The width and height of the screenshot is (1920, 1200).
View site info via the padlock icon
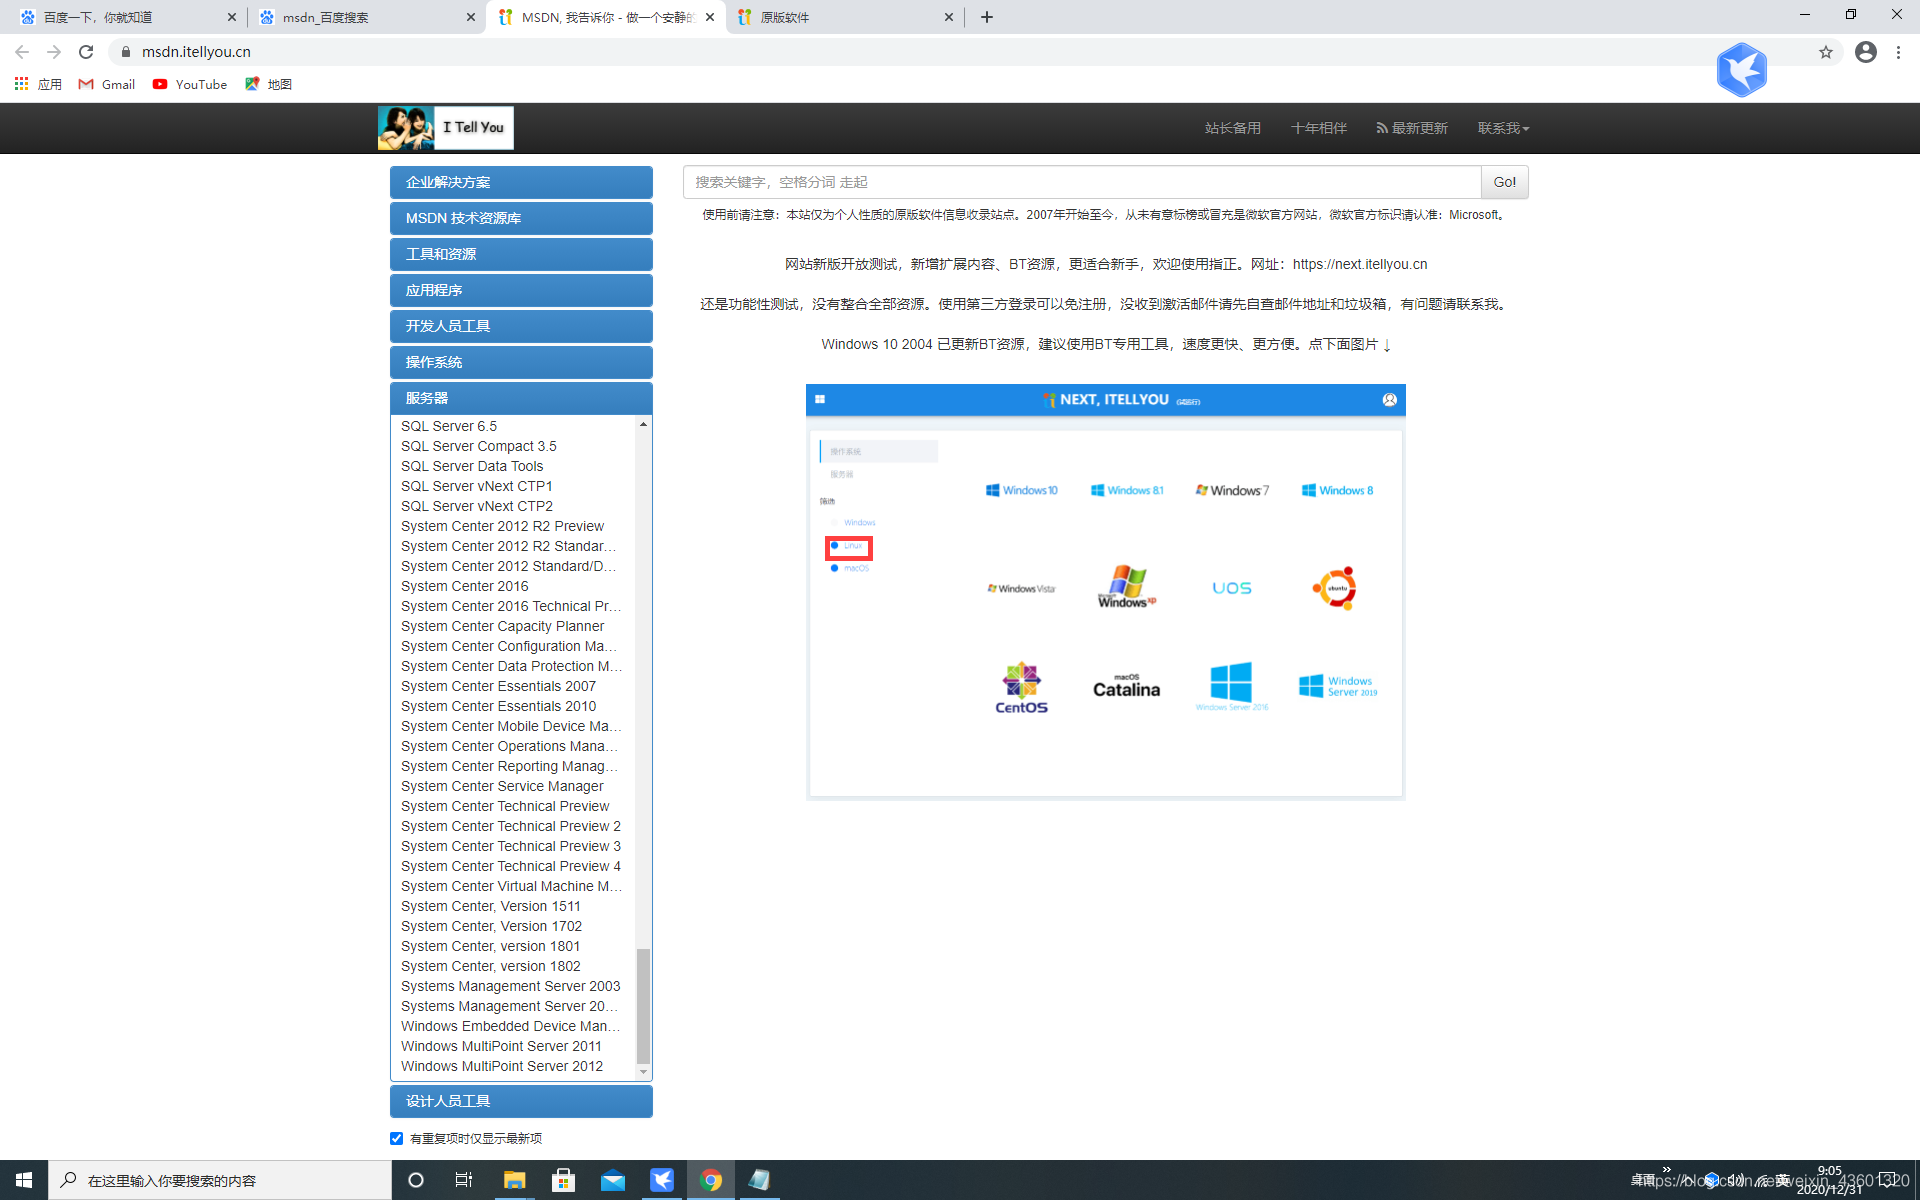(126, 52)
